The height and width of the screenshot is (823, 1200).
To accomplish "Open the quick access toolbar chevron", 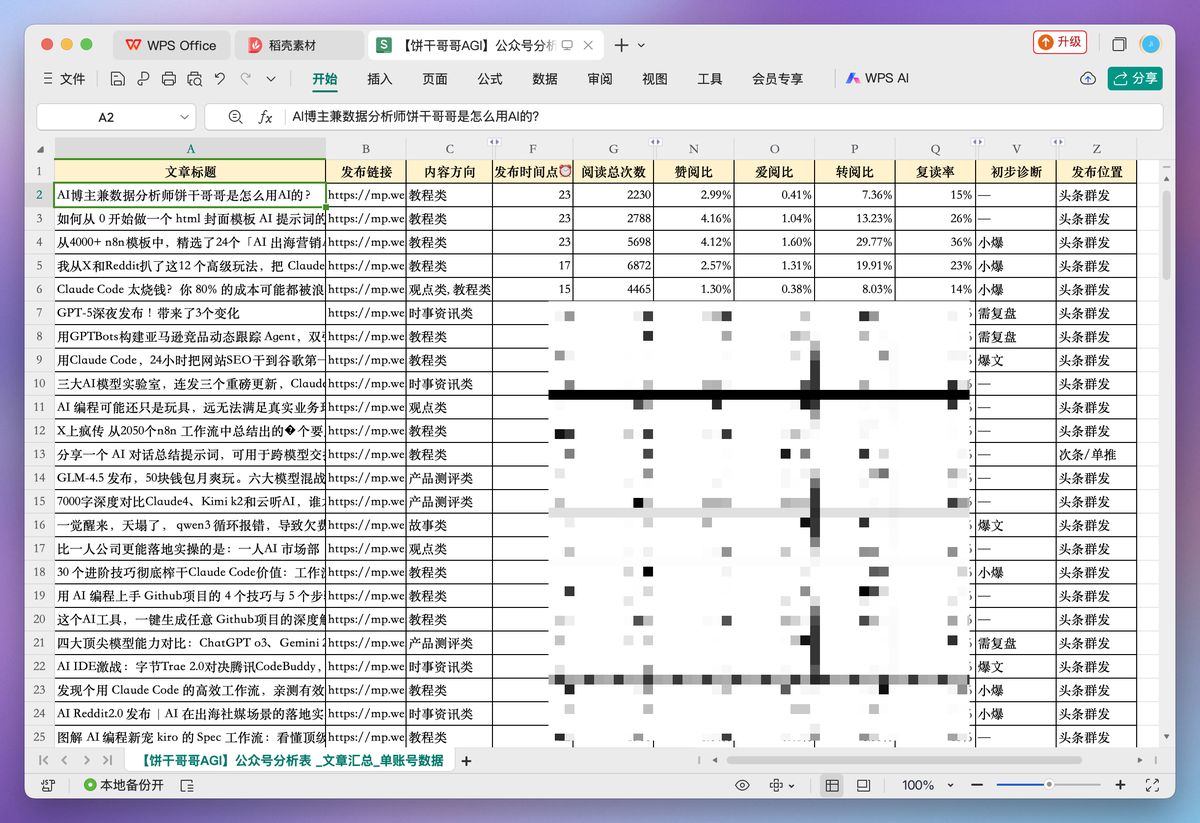I will 270,79.
